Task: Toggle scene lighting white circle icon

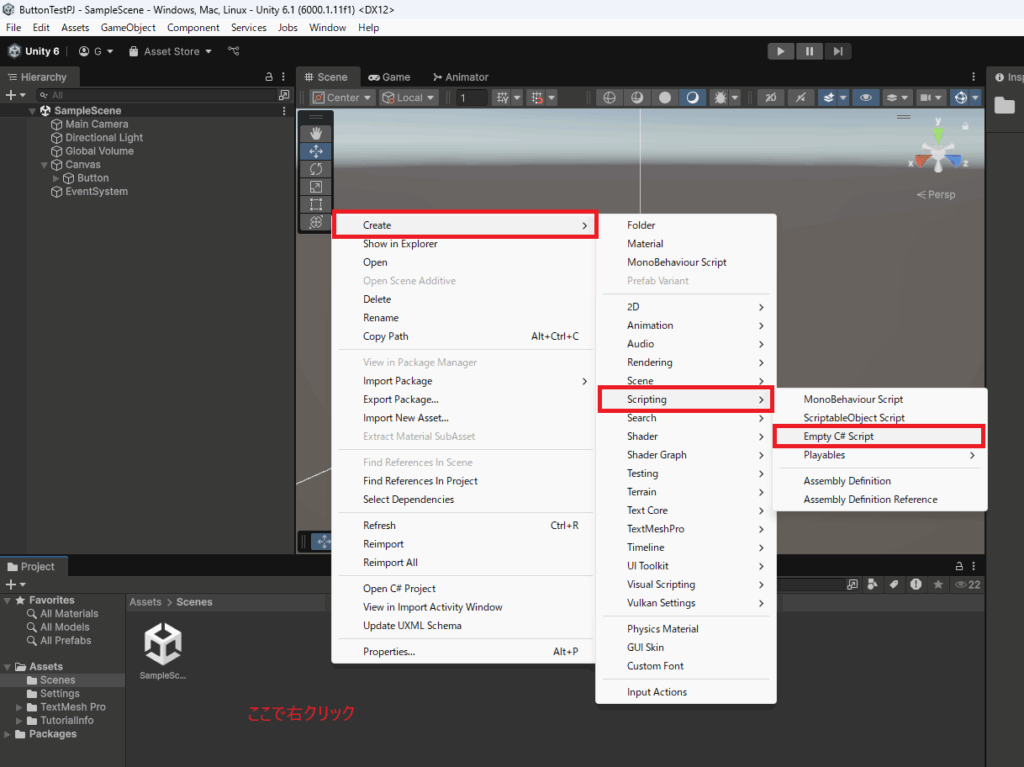Action: tap(665, 97)
